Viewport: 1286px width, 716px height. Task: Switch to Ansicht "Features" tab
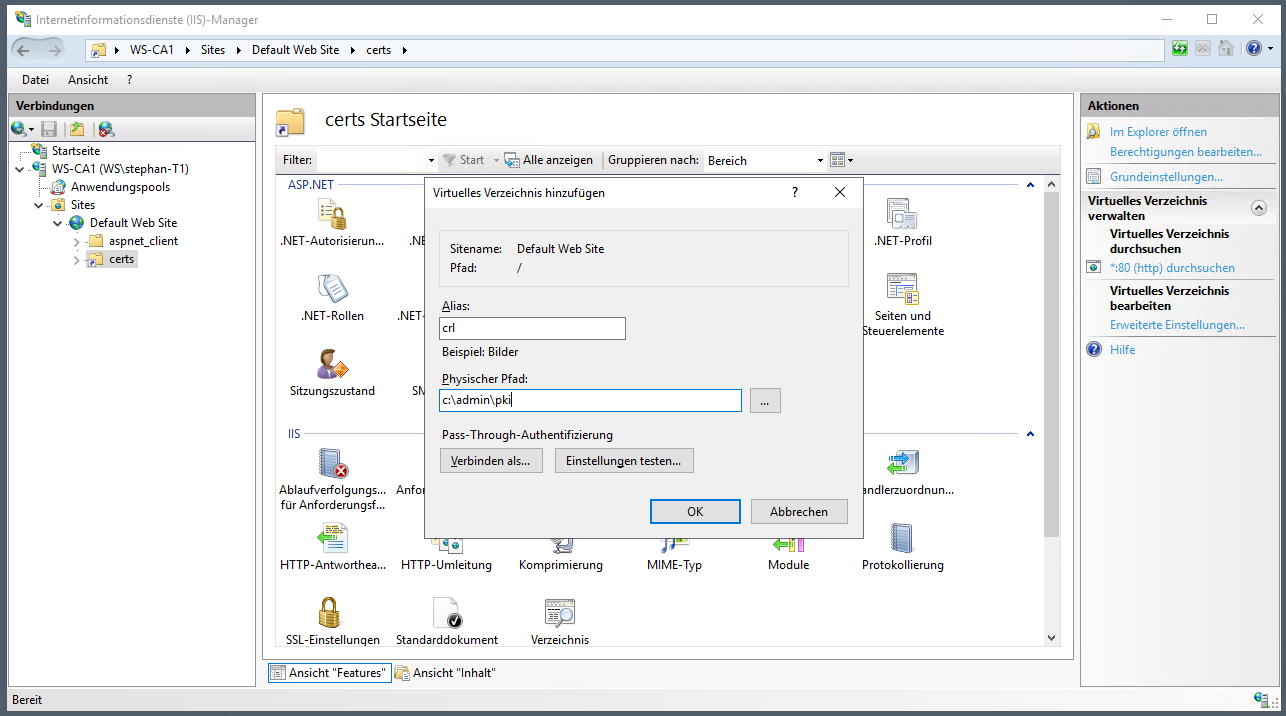328,673
